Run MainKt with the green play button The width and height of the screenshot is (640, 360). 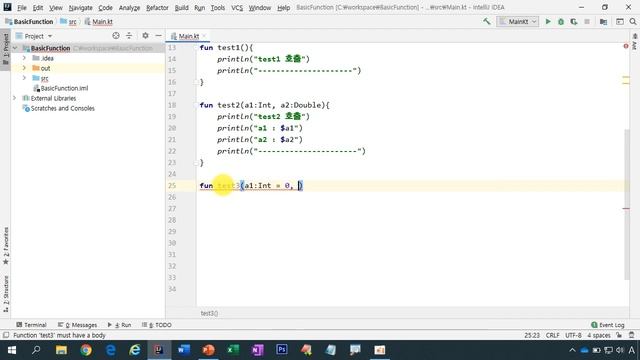click(x=548, y=22)
